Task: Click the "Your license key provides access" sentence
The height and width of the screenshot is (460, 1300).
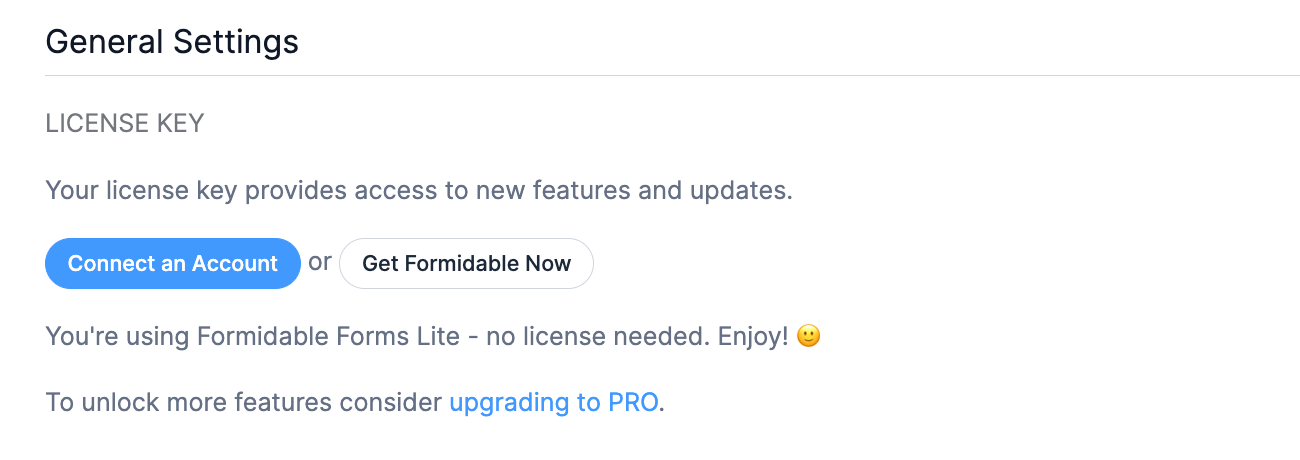Action: point(418,190)
